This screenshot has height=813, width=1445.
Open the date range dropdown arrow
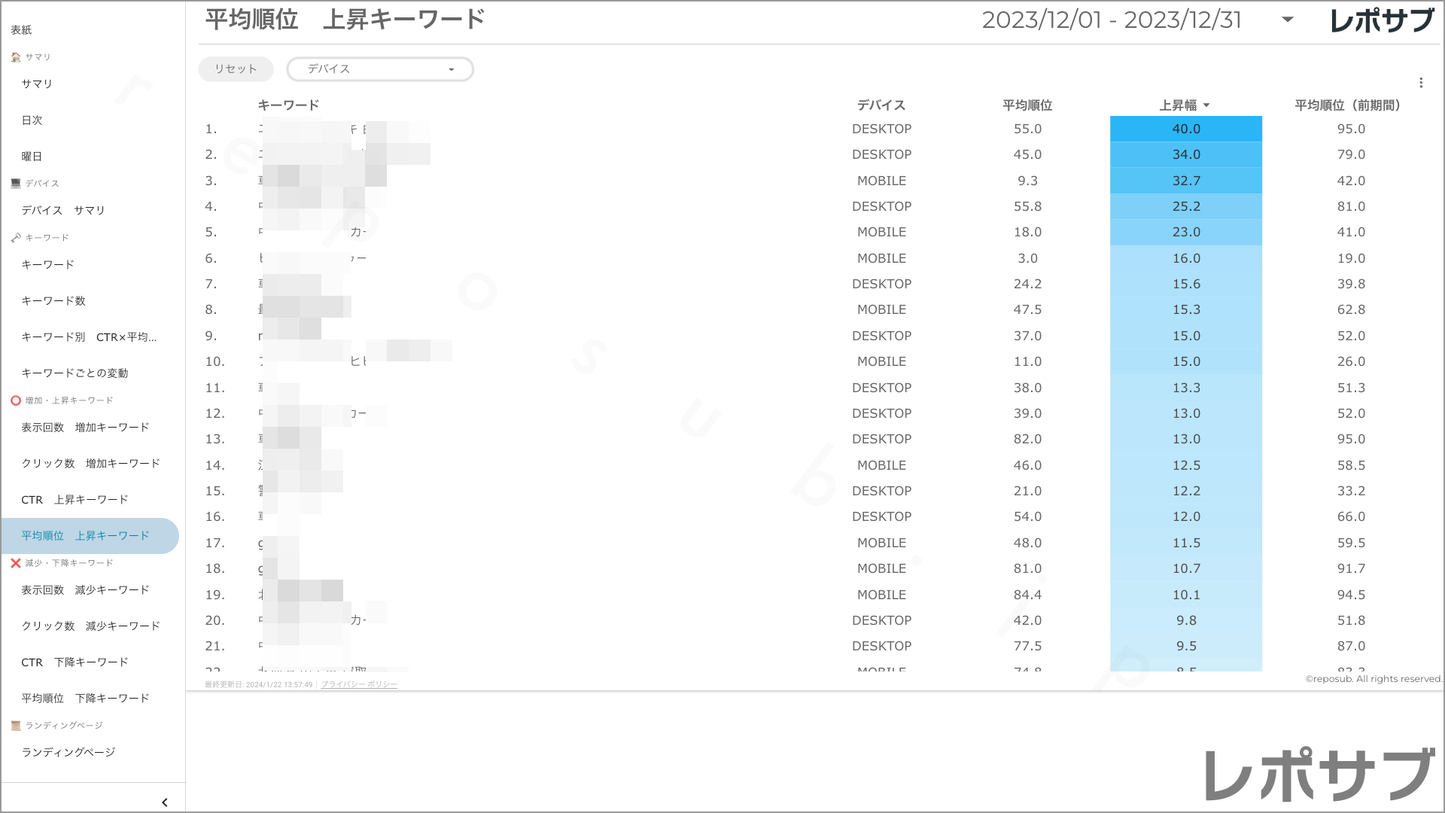[x=1287, y=20]
